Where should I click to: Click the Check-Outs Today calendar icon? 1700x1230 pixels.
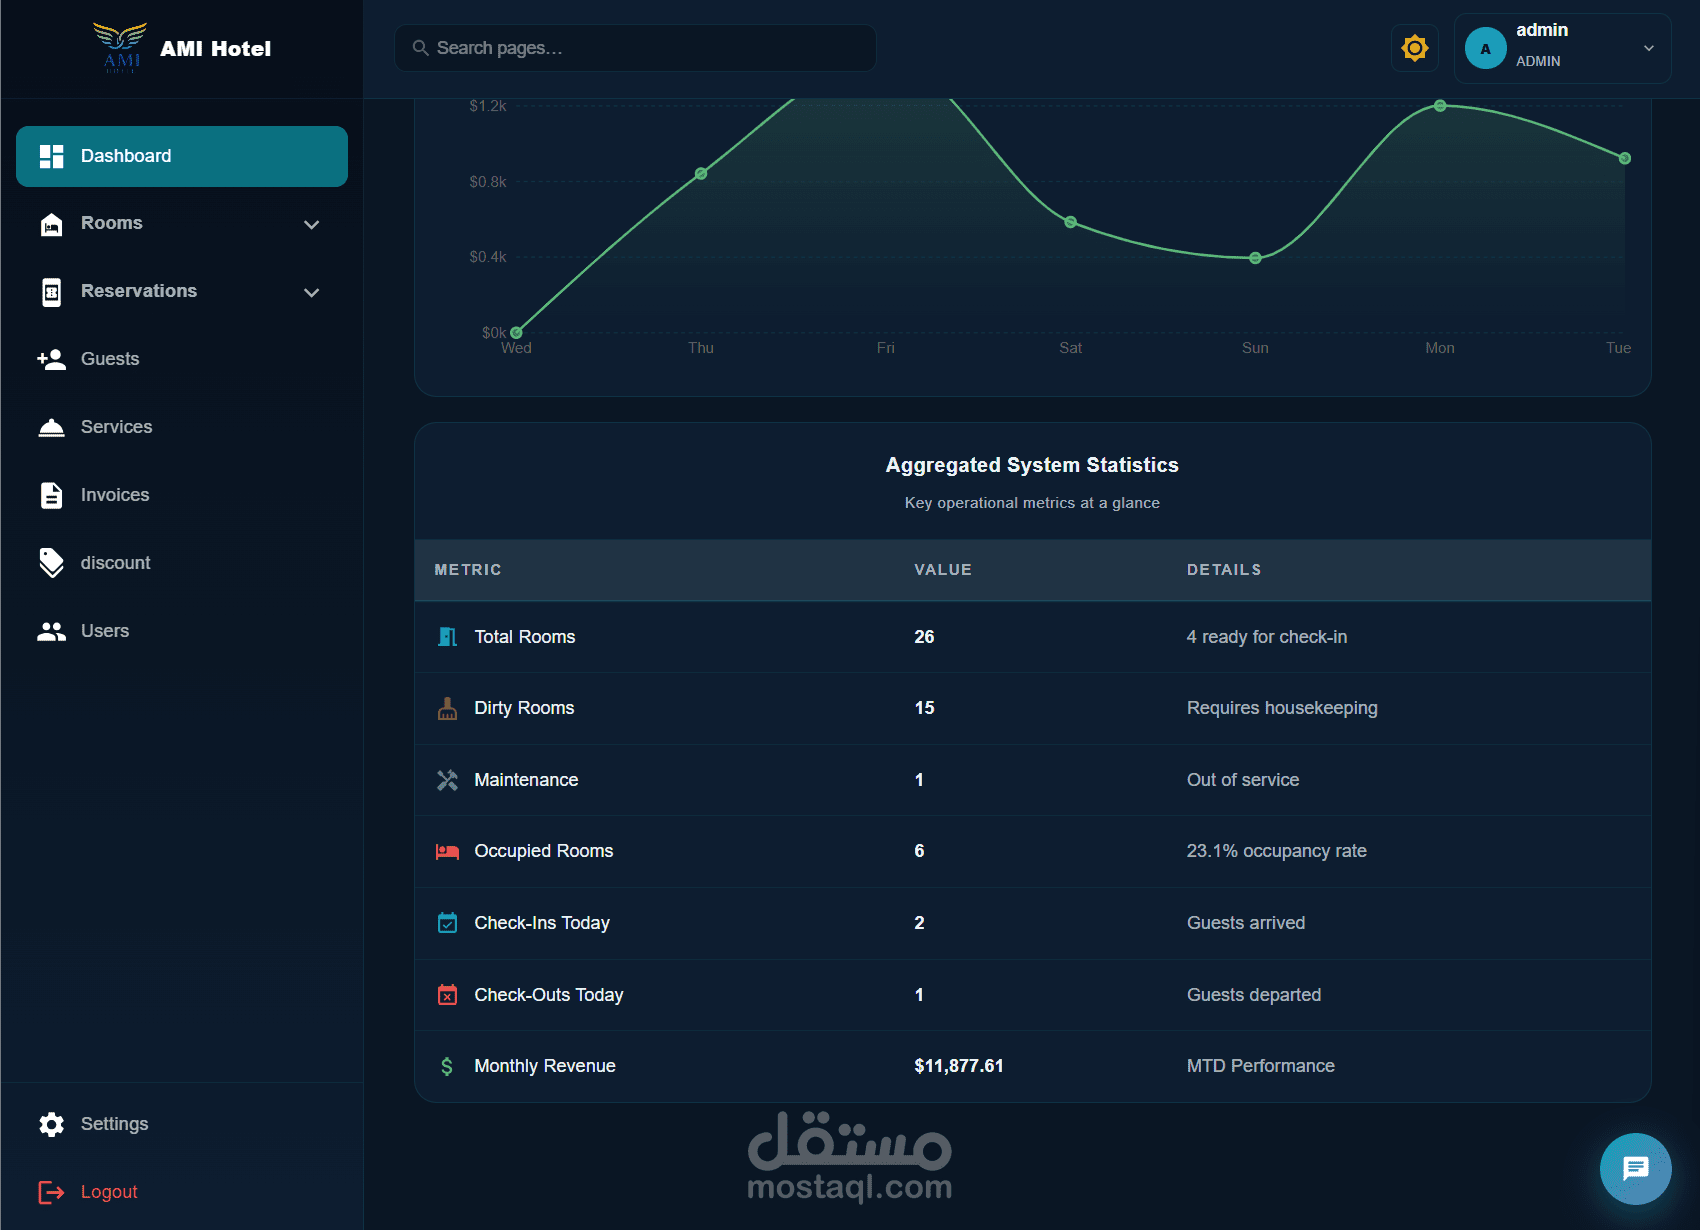448,995
